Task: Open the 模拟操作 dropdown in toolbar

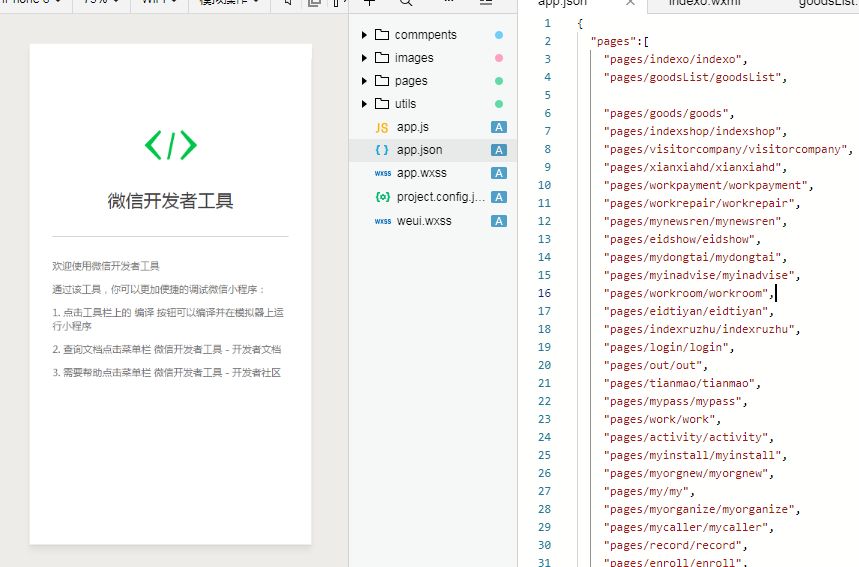Action: point(229,2)
